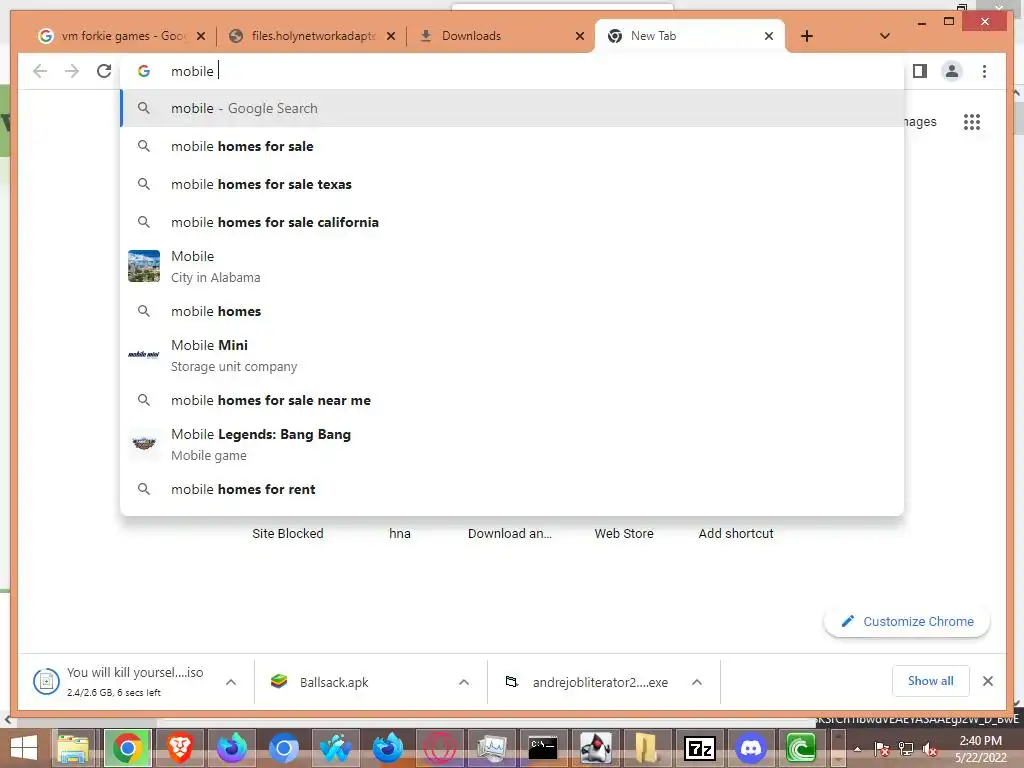Open a new tab with plus button
The image size is (1024, 768).
807,36
